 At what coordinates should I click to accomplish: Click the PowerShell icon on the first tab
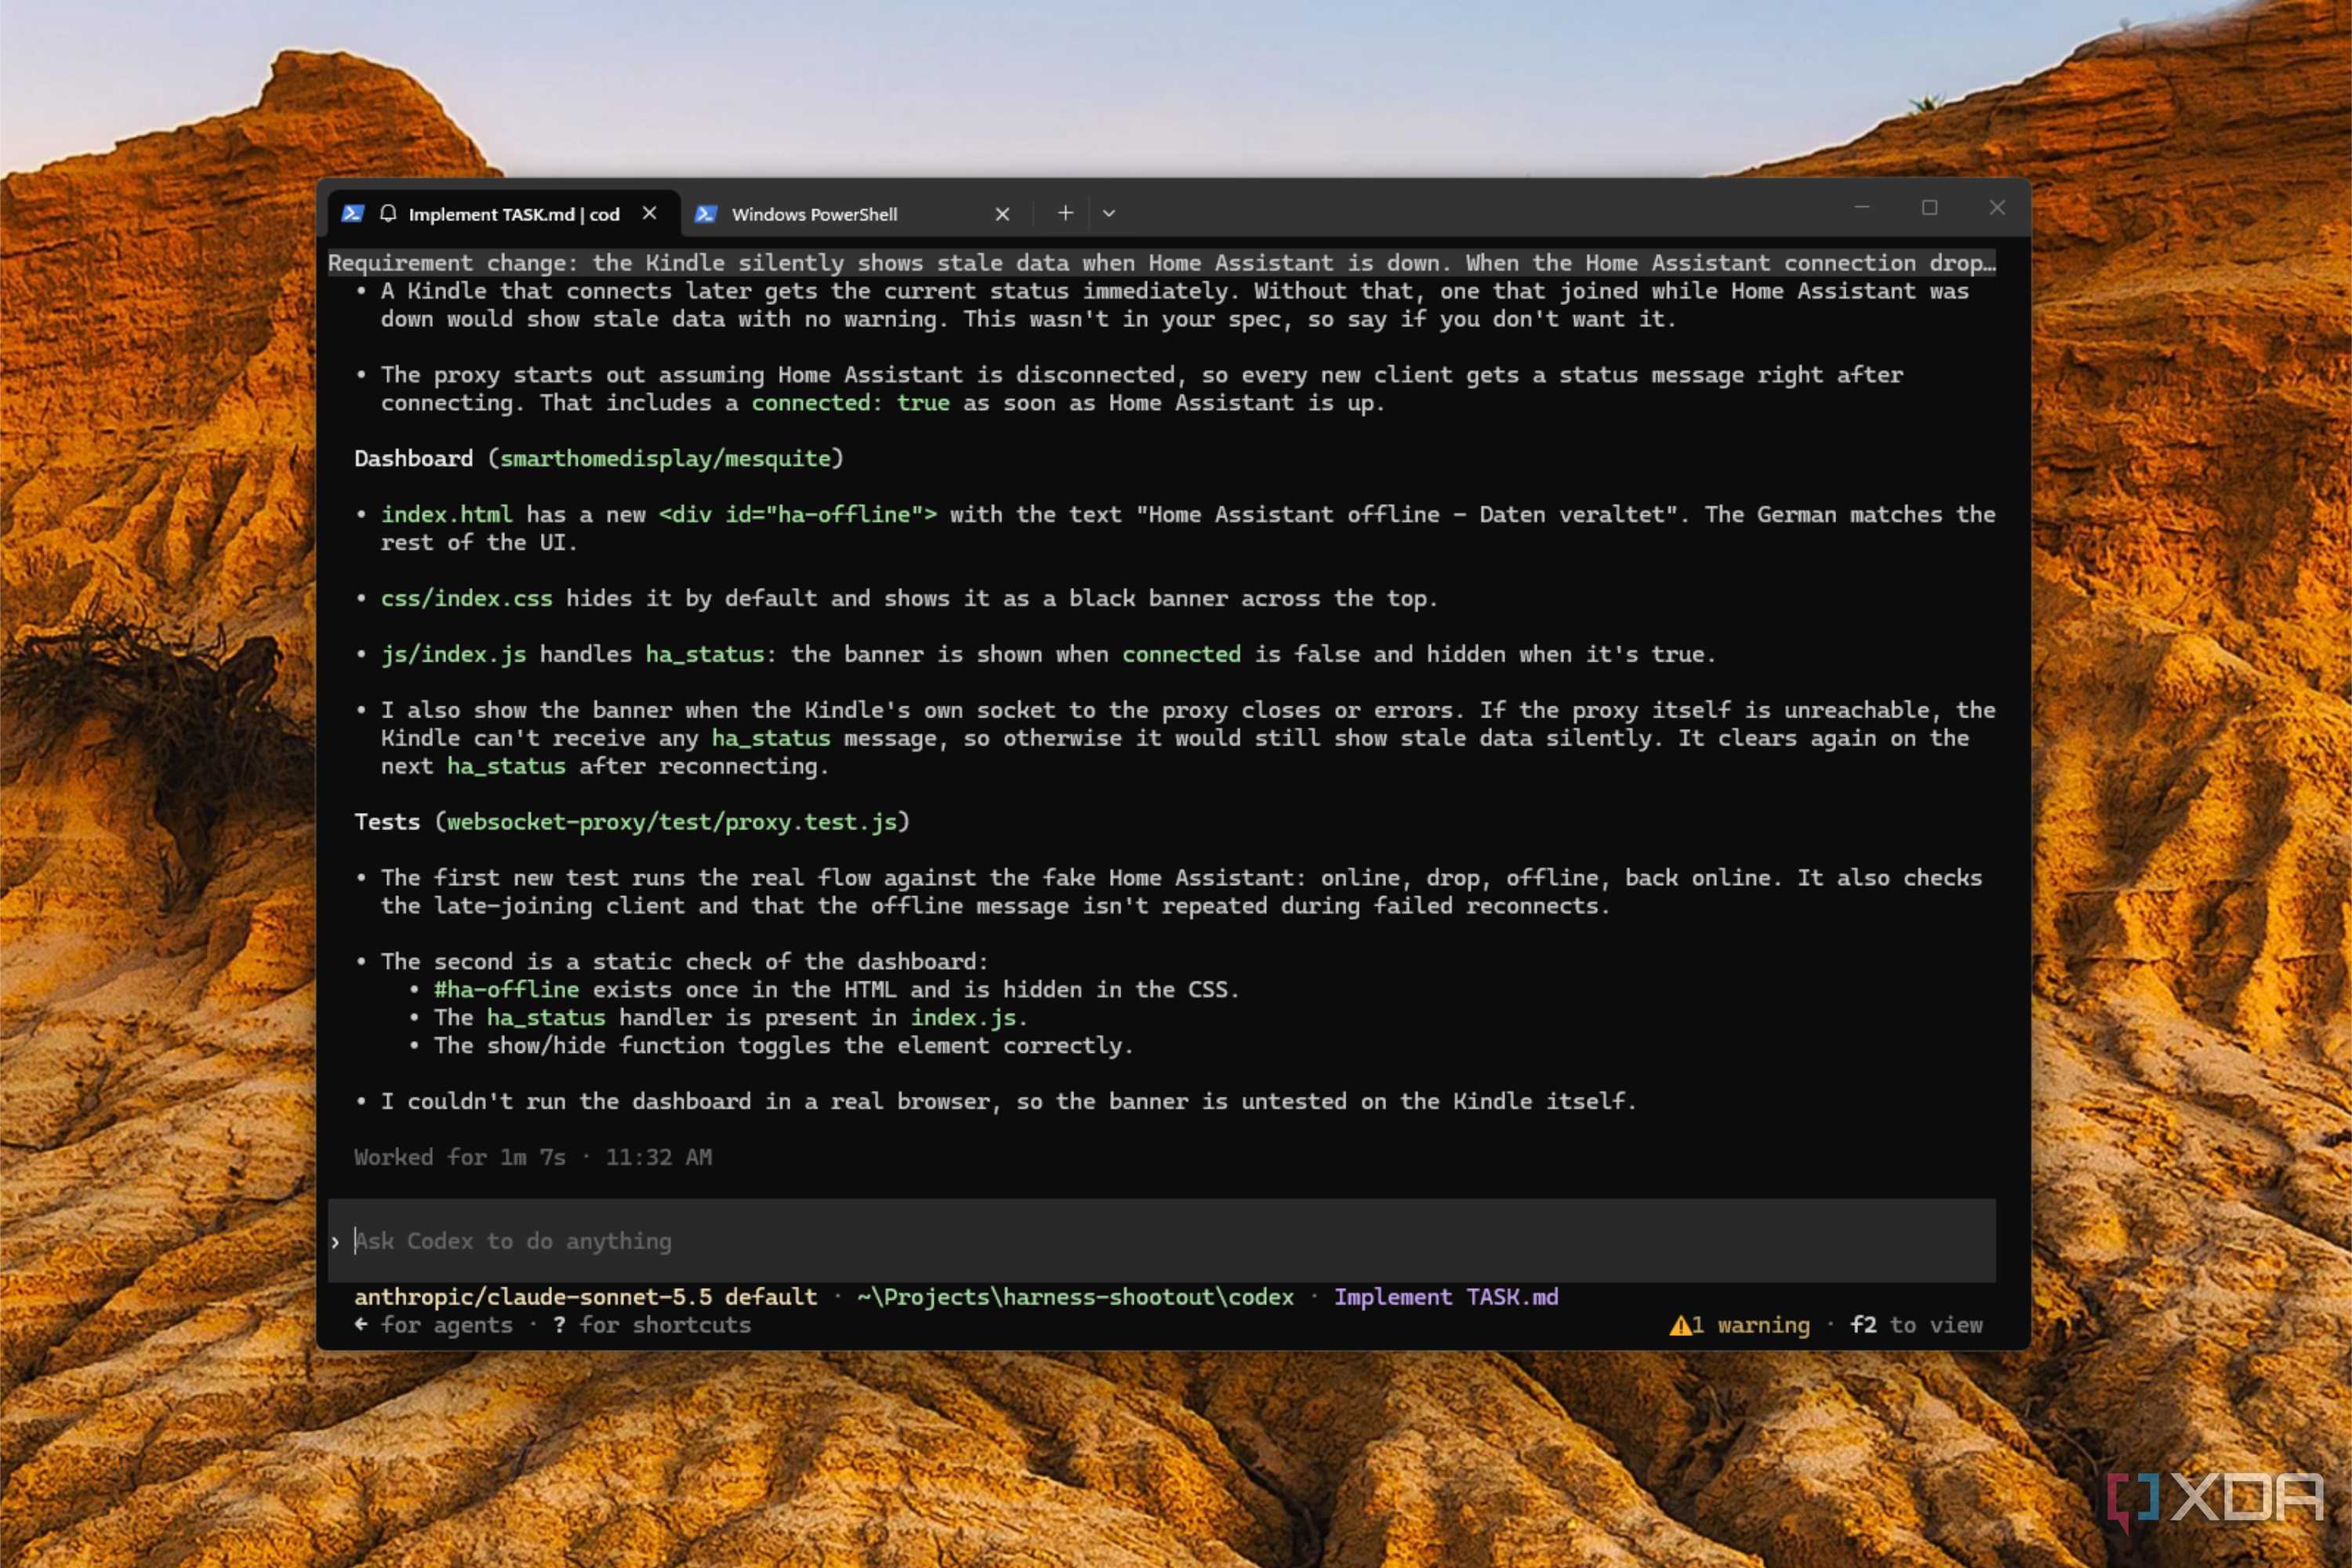(352, 213)
